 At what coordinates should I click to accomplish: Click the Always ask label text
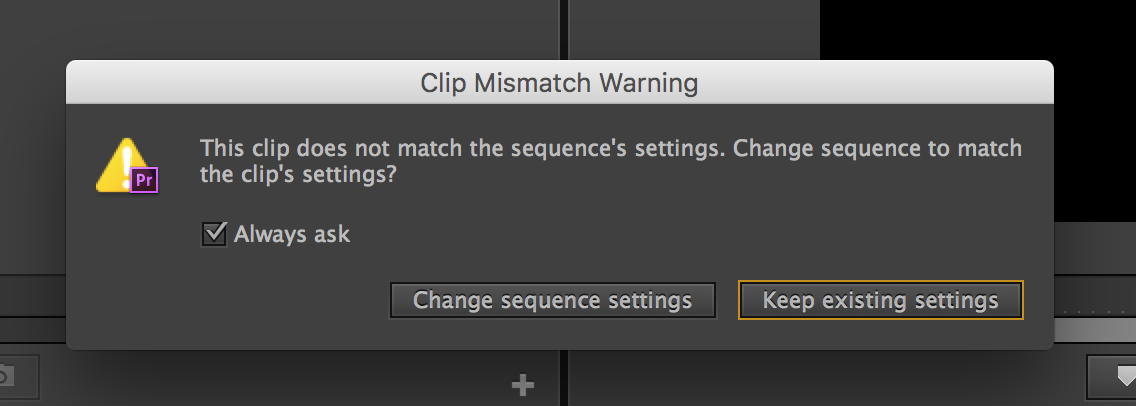[x=292, y=235]
